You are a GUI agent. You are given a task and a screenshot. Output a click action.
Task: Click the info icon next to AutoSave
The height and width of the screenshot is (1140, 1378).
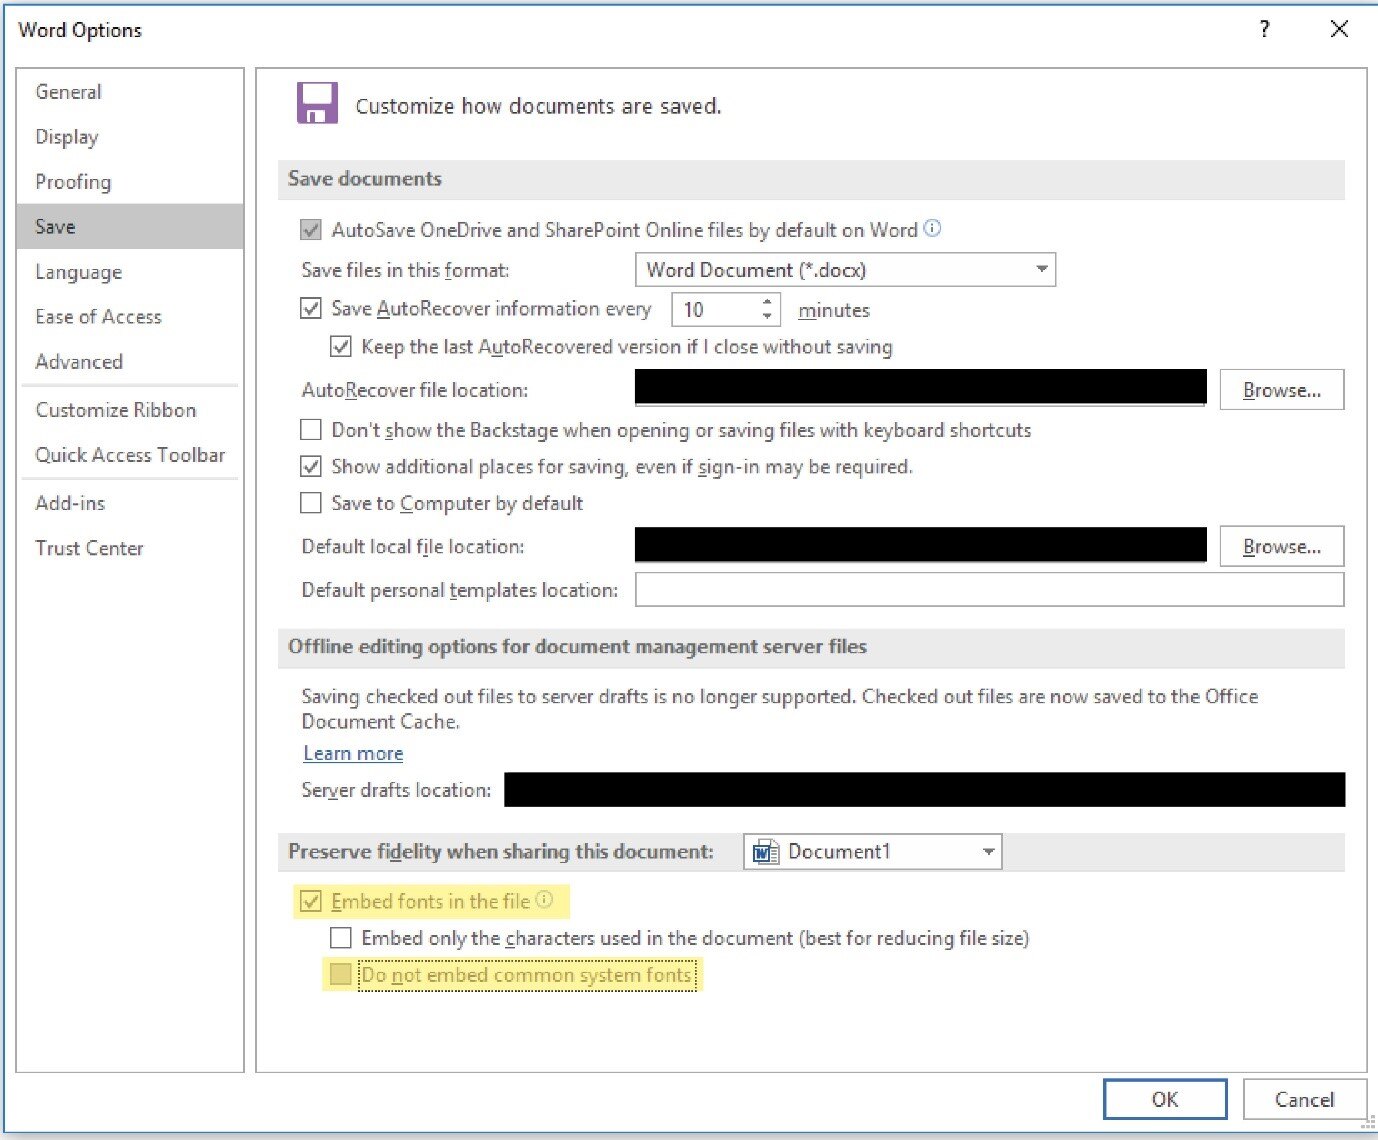(x=932, y=228)
